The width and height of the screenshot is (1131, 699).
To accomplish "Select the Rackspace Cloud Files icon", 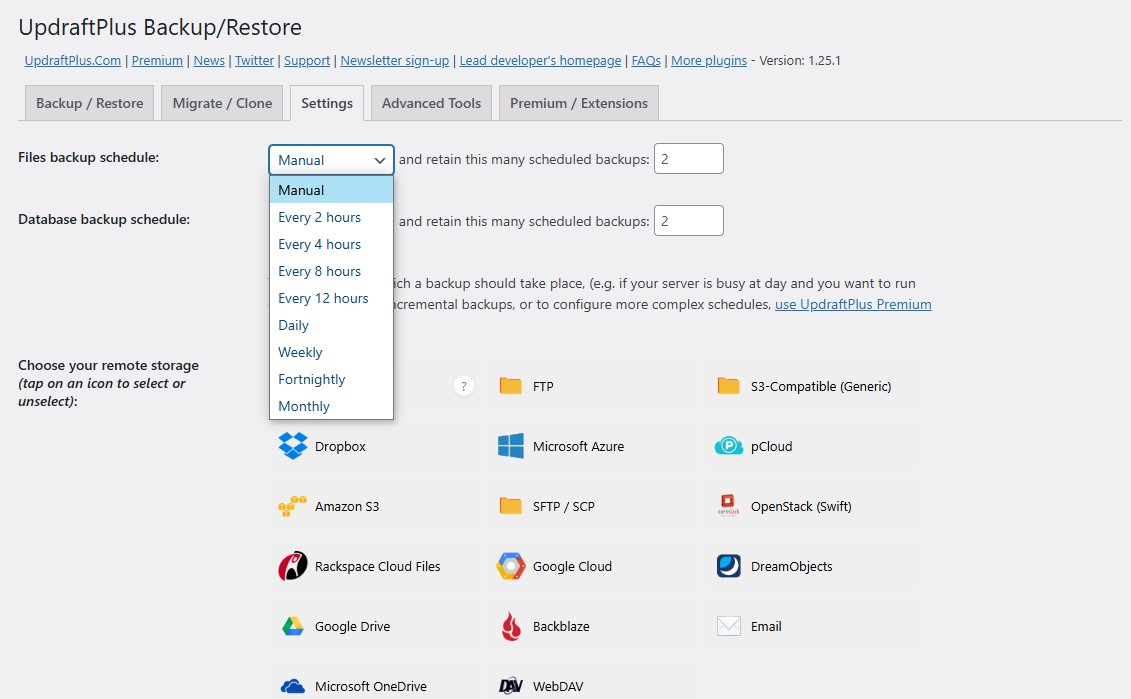I will click(293, 566).
